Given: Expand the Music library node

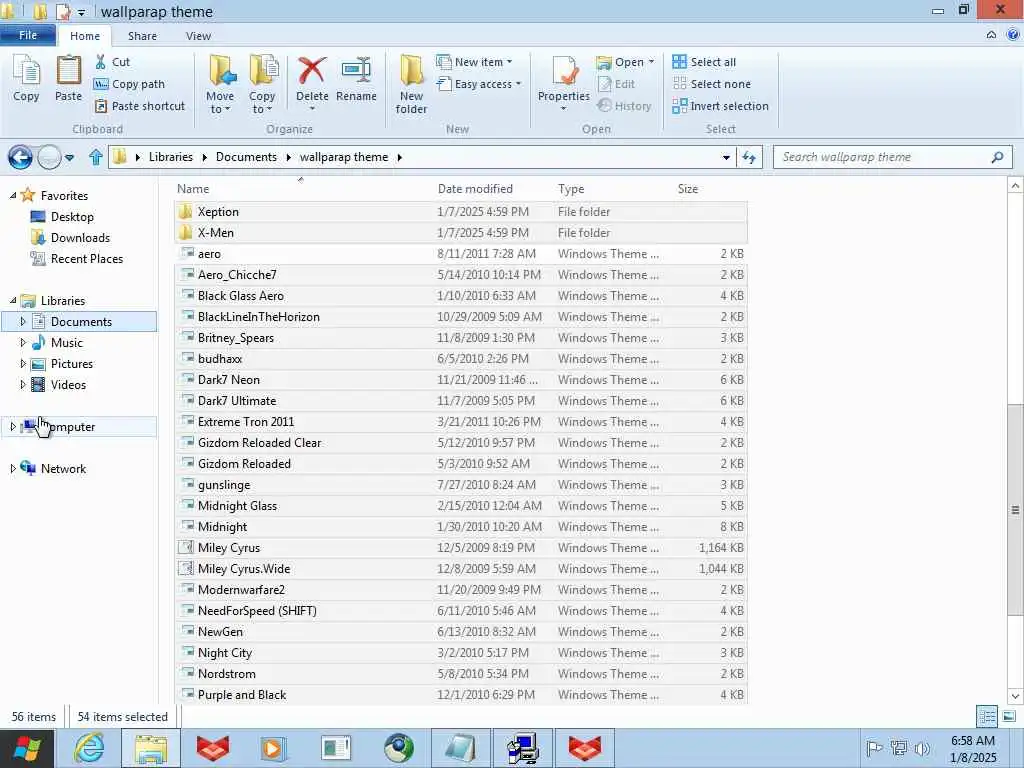Looking at the screenshot, I should 24,342.
